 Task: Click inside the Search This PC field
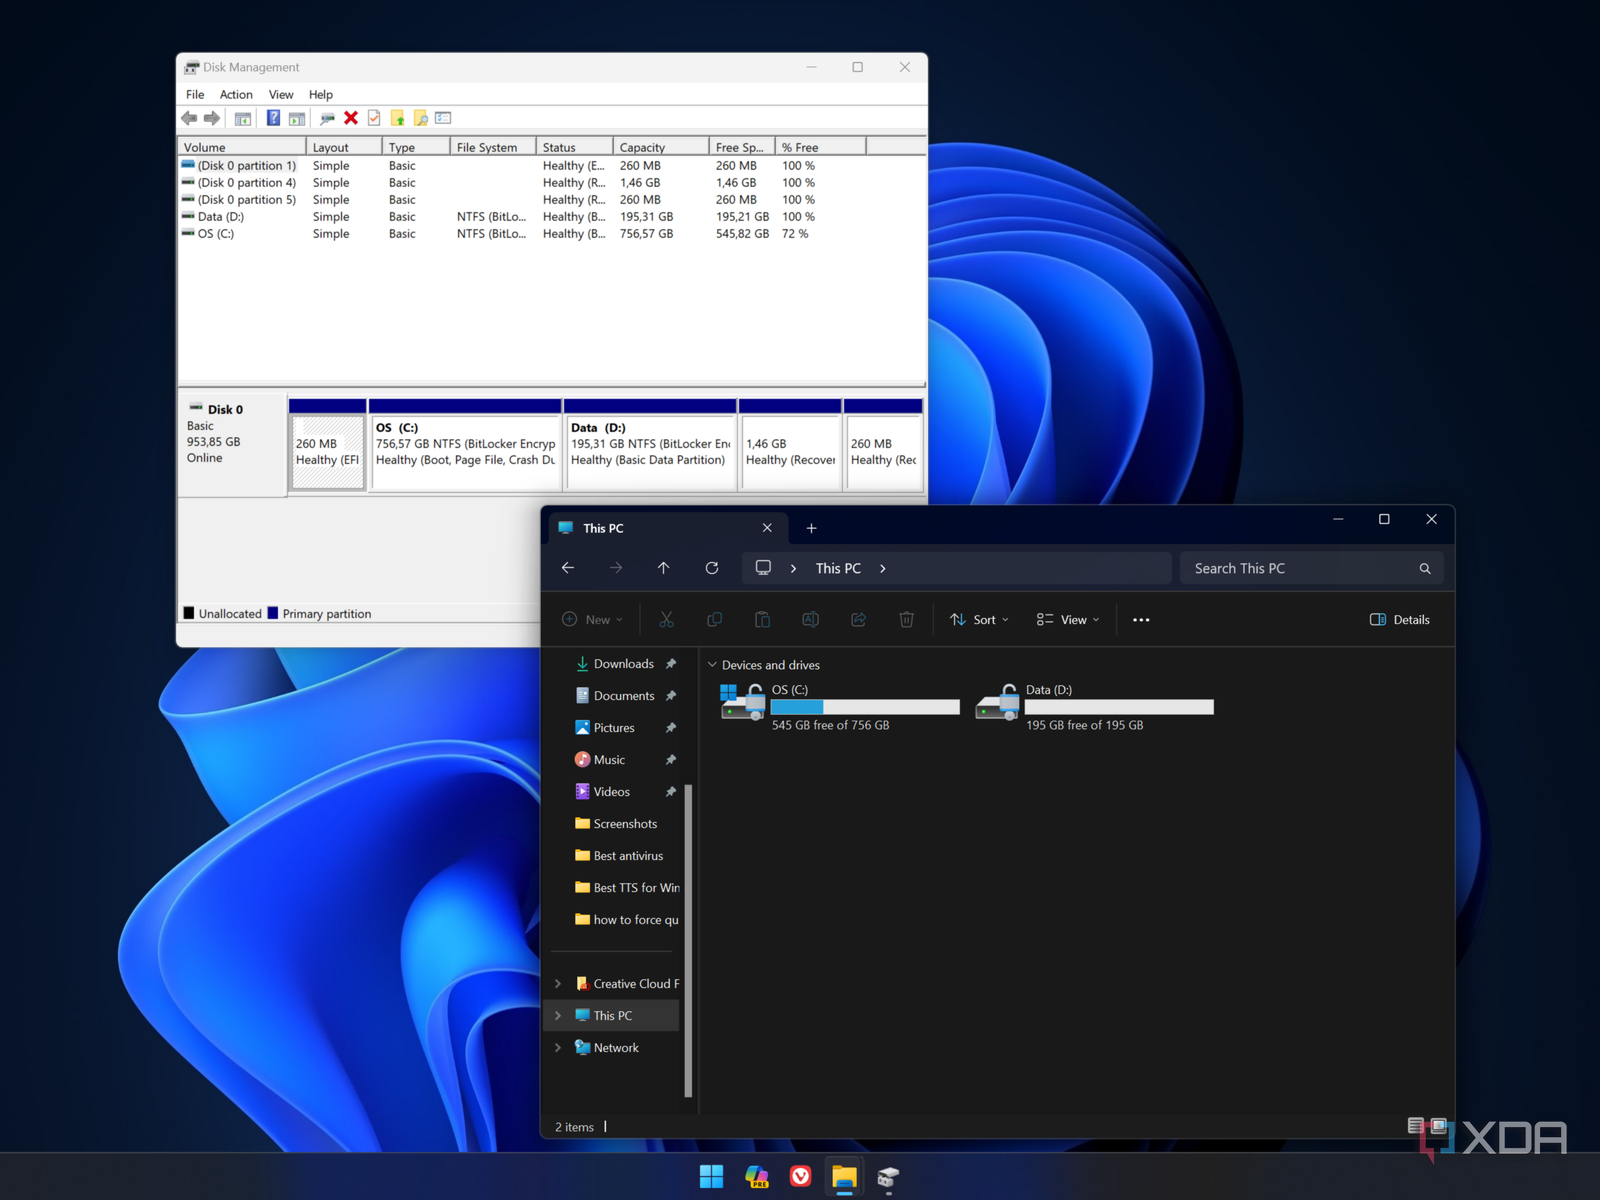[x=1300, y=568]
